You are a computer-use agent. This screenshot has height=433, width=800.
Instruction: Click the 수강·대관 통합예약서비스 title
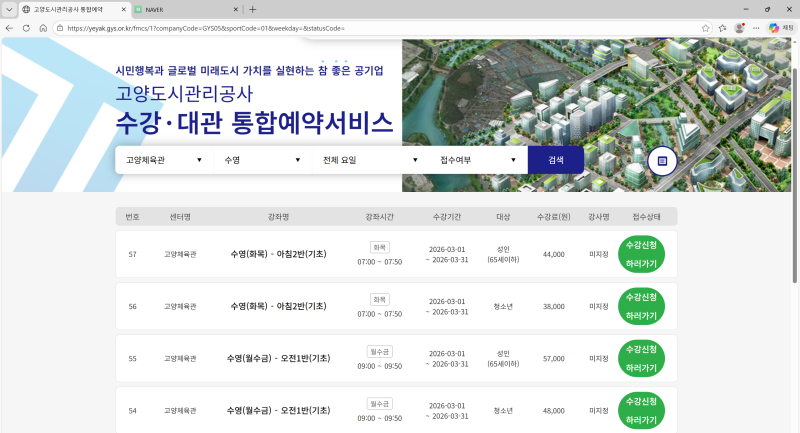pos(254,123)
